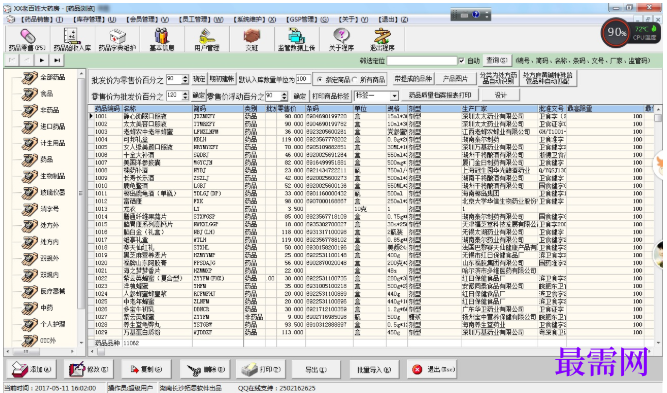Open the GSP管理 menu
667x393 pixels.
pos(307,20)
